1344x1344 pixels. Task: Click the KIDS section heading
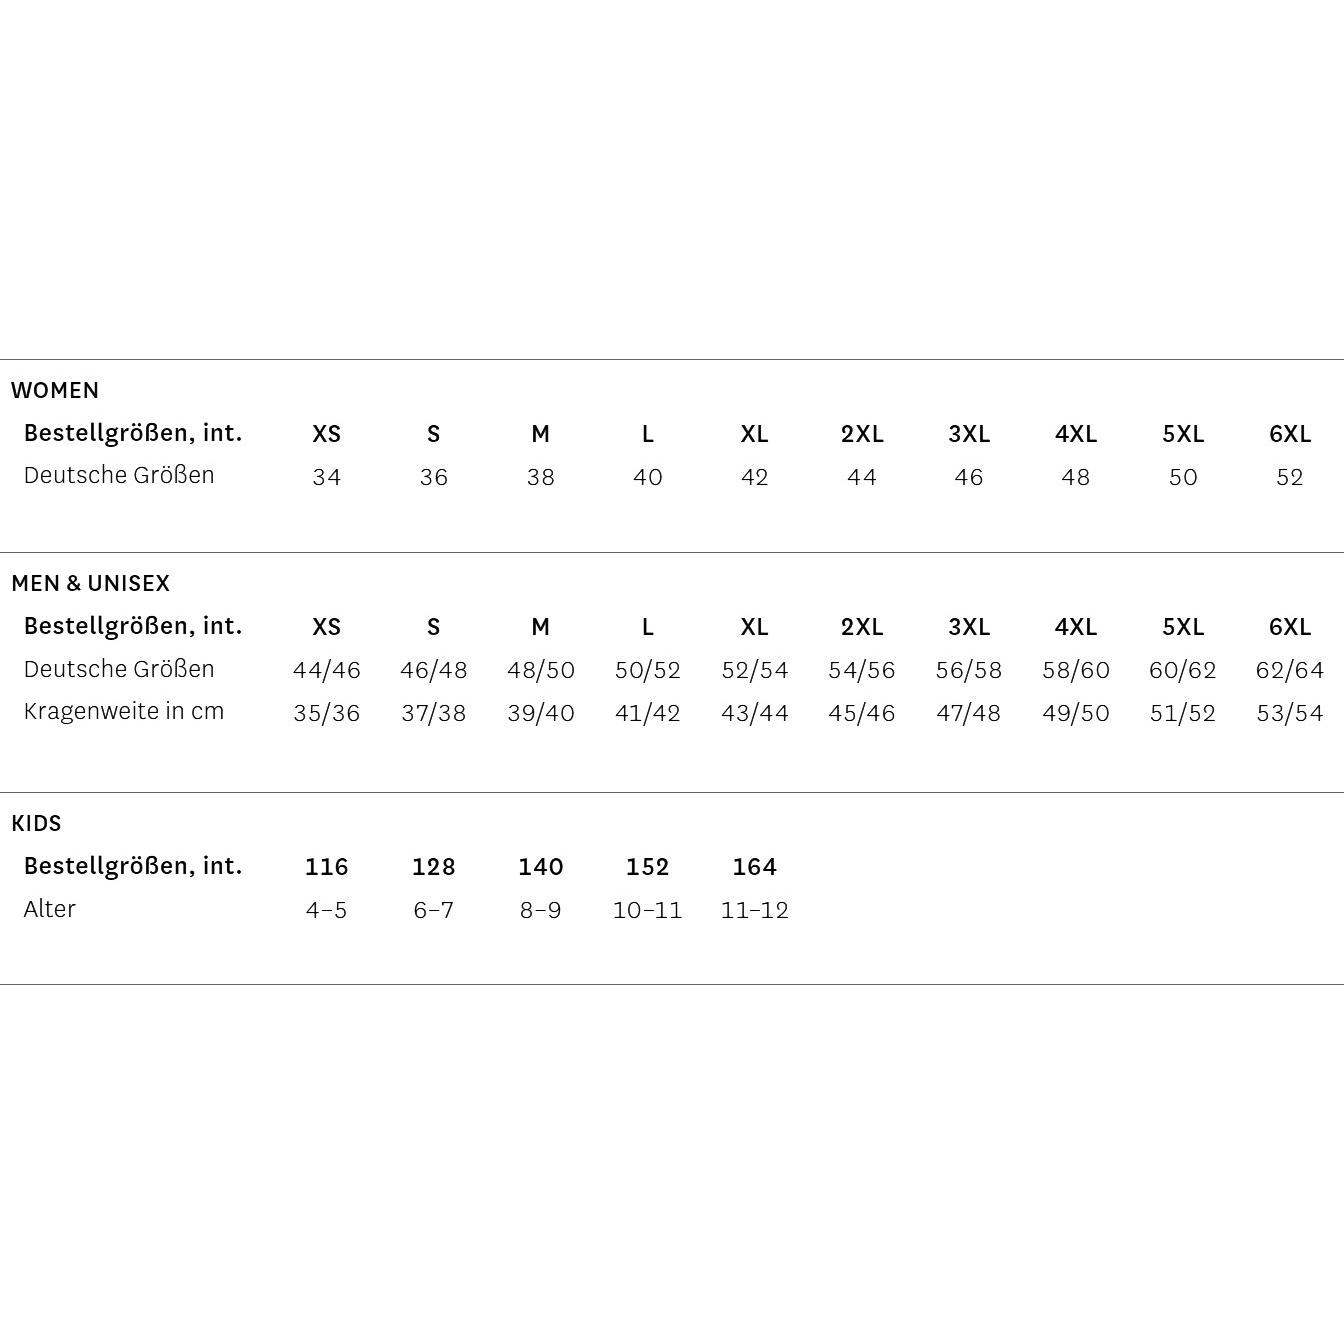37,823
